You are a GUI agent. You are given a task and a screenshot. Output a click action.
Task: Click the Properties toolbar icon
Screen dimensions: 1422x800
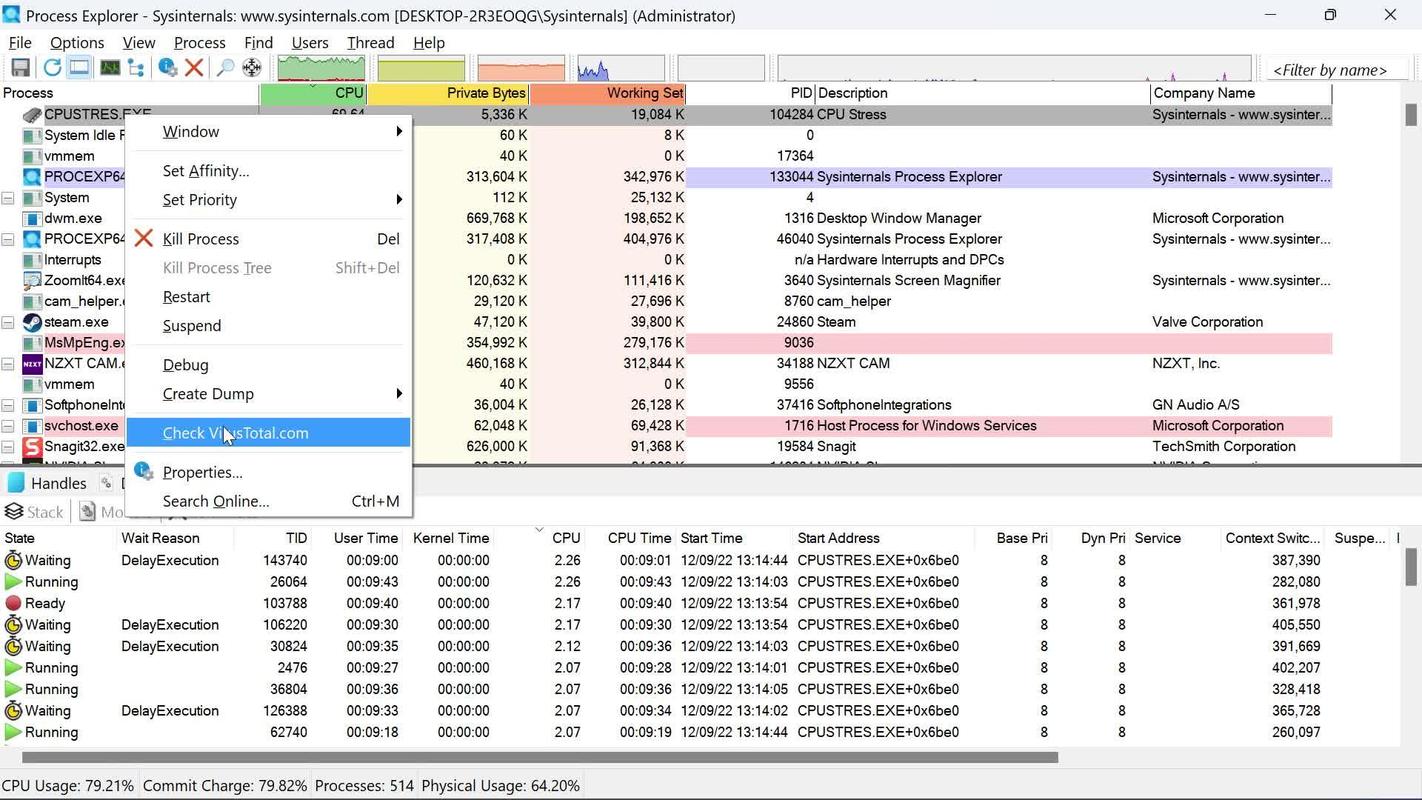[x=168, y=68]
